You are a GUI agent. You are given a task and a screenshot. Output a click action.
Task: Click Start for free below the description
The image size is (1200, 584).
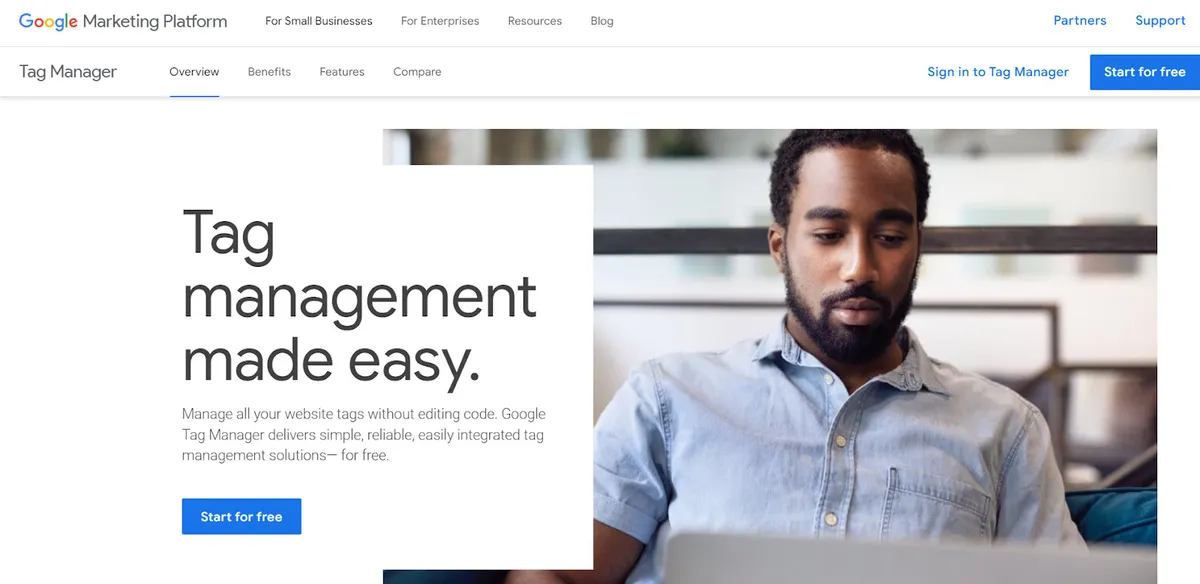click(241, 517)
